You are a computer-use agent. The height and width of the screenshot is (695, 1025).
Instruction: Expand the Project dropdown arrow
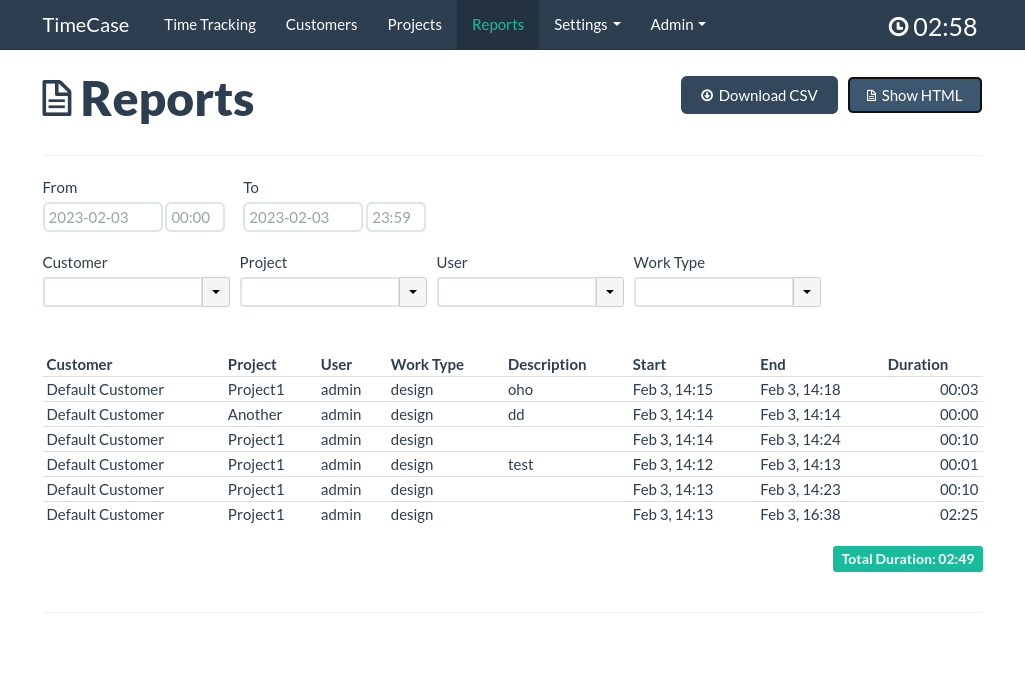413,292
